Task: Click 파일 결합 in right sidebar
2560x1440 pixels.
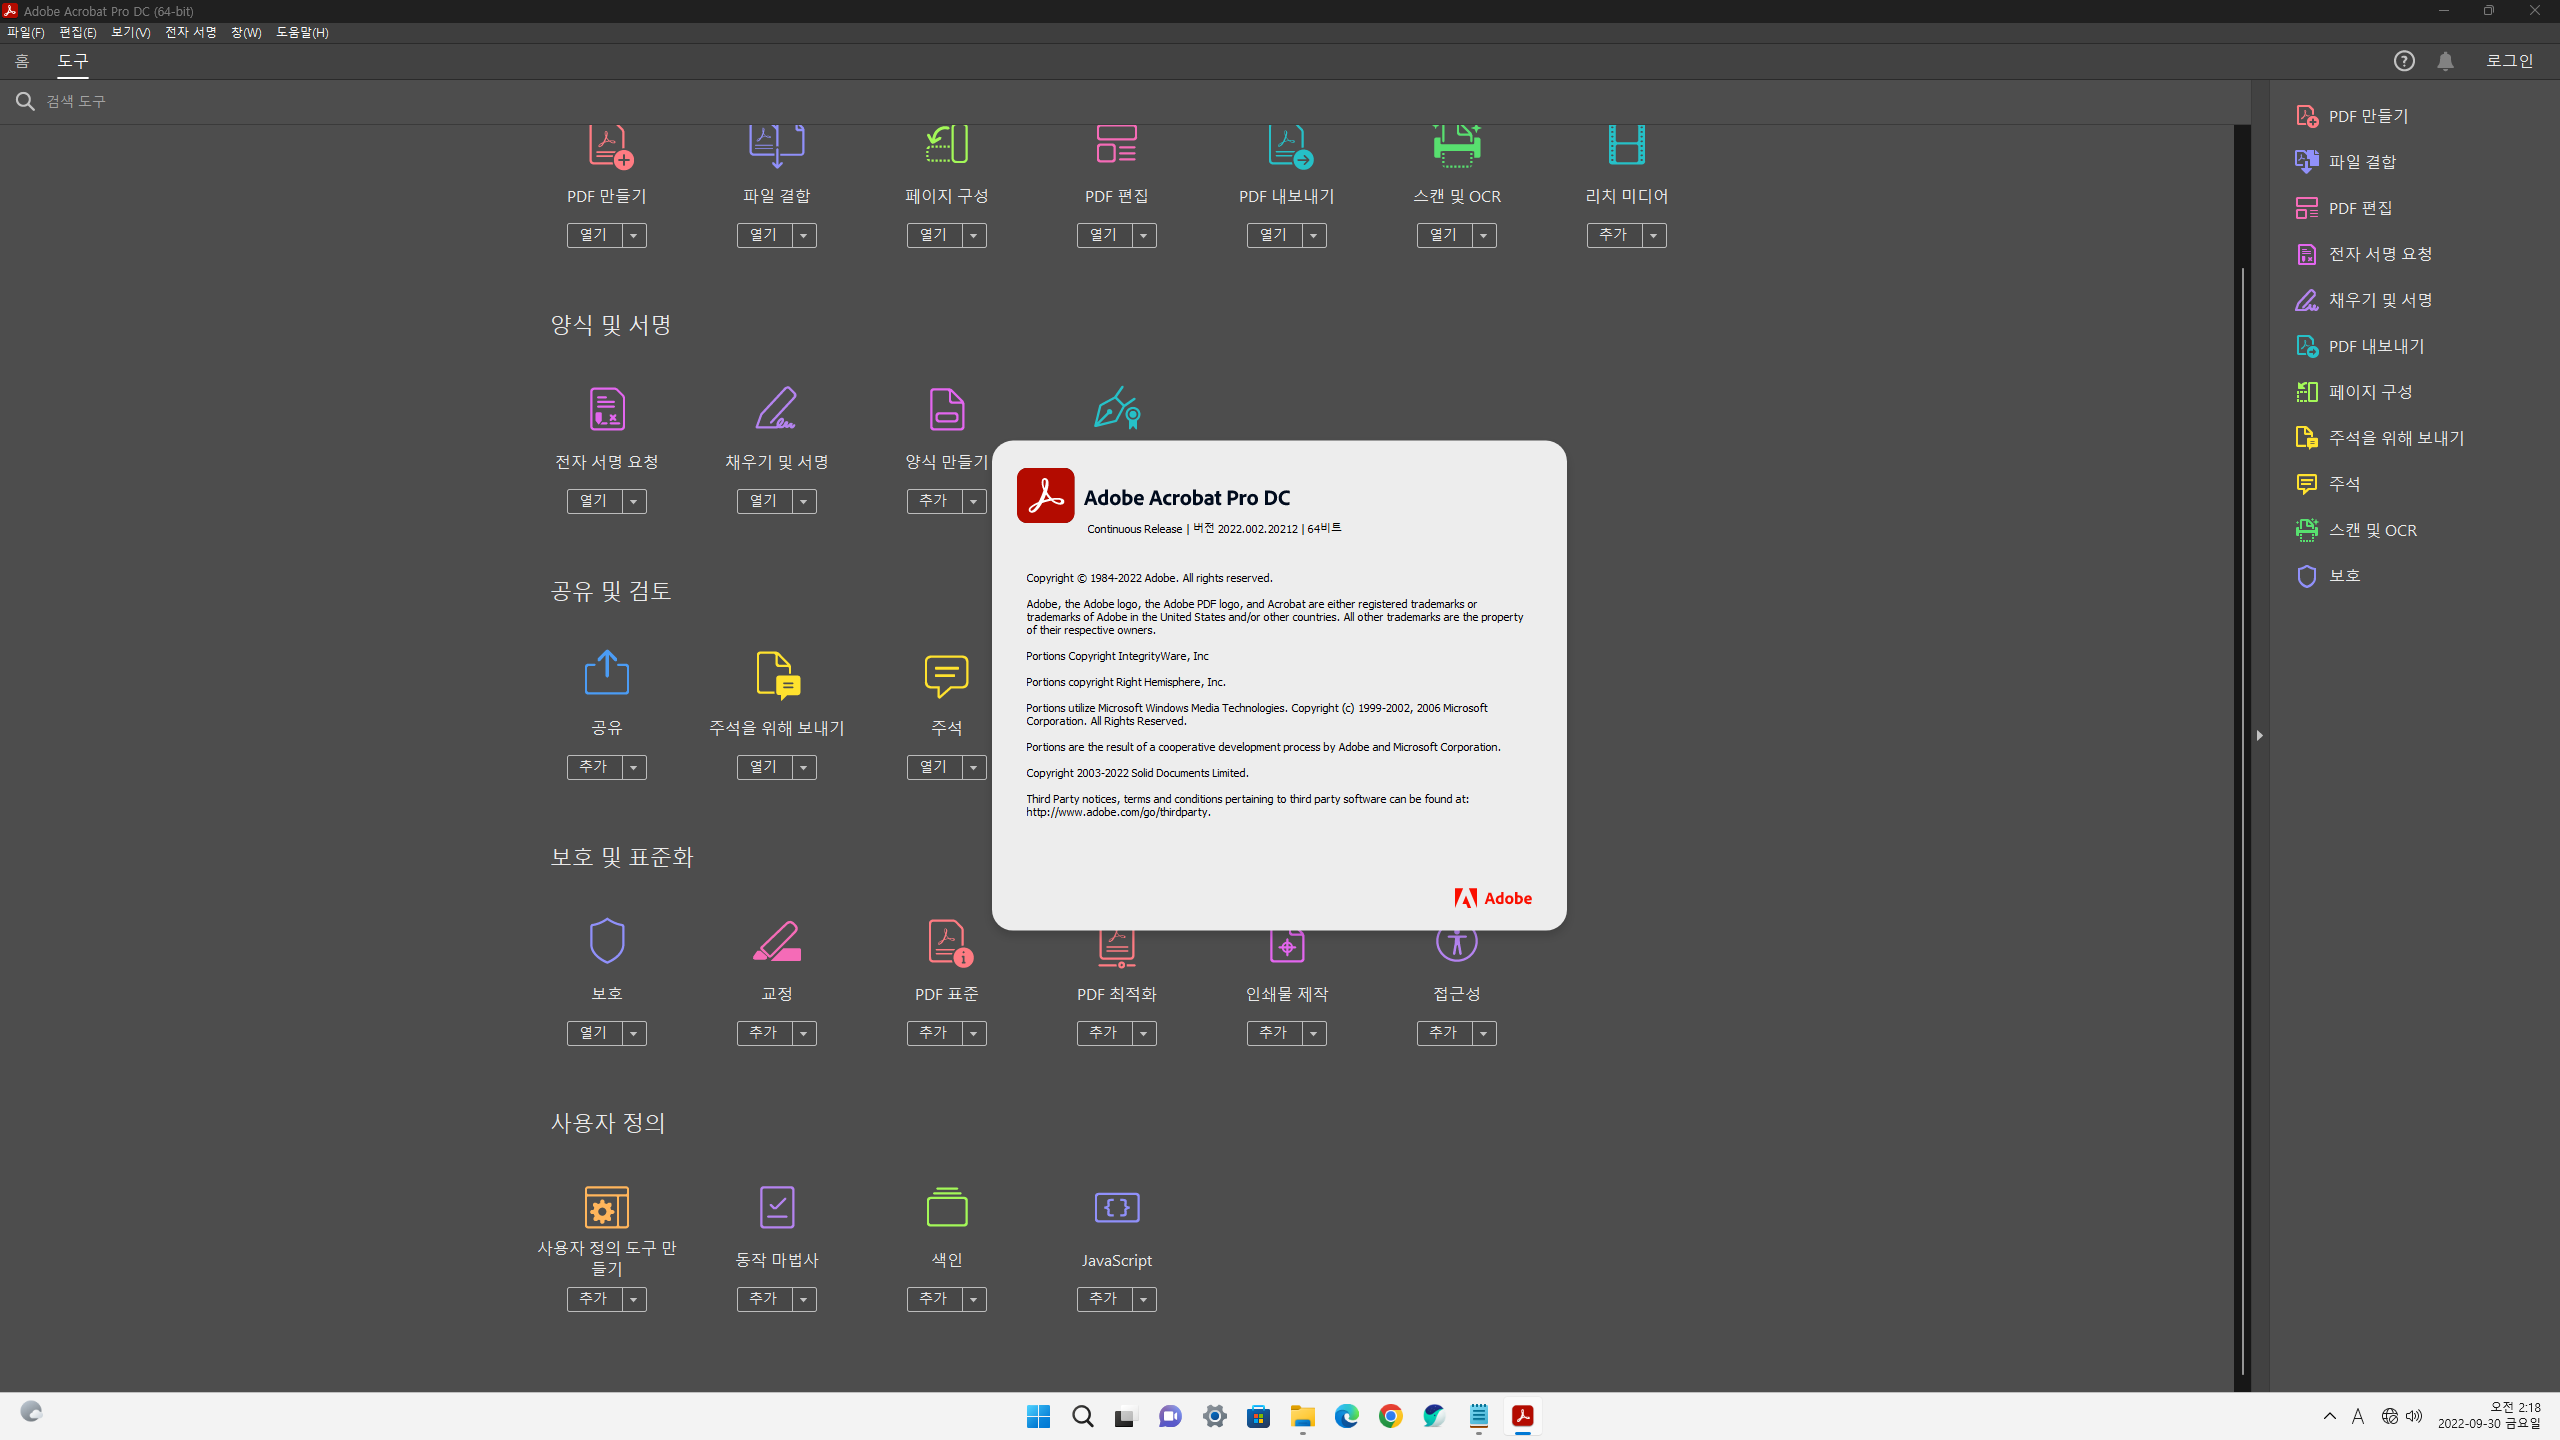Action: [2361, 162]
